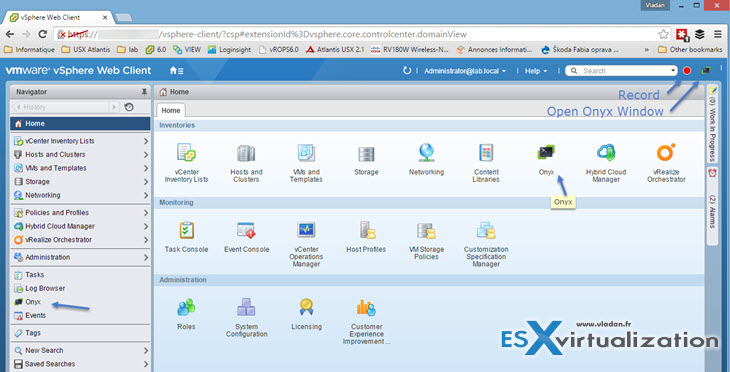Open the search options dropdown arrow
730x372 pixels.
(x=673, y=71)
